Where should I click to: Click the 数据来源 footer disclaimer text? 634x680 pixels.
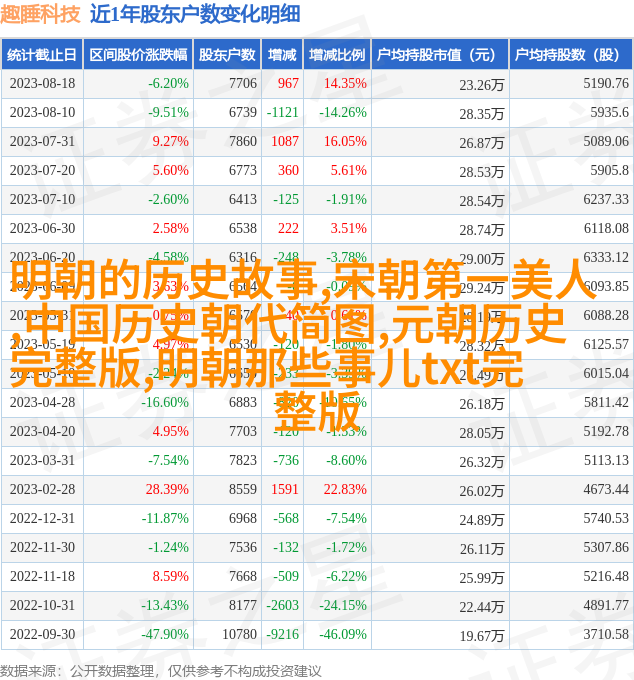point(160,671)
